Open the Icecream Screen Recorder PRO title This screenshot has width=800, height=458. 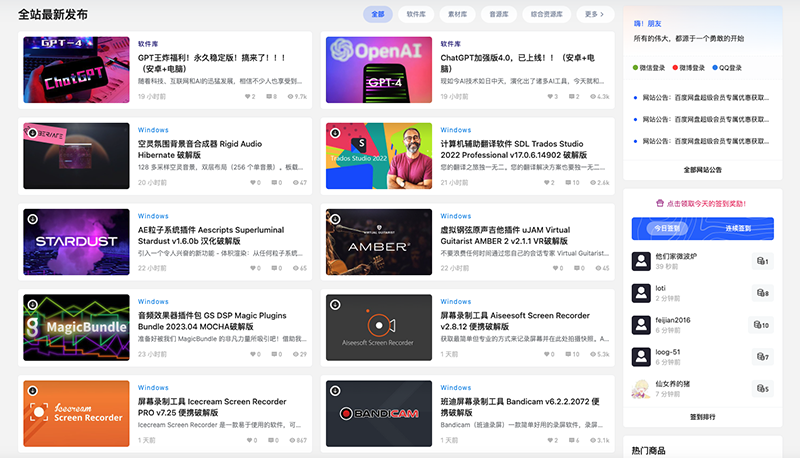[x=212, y=407]
